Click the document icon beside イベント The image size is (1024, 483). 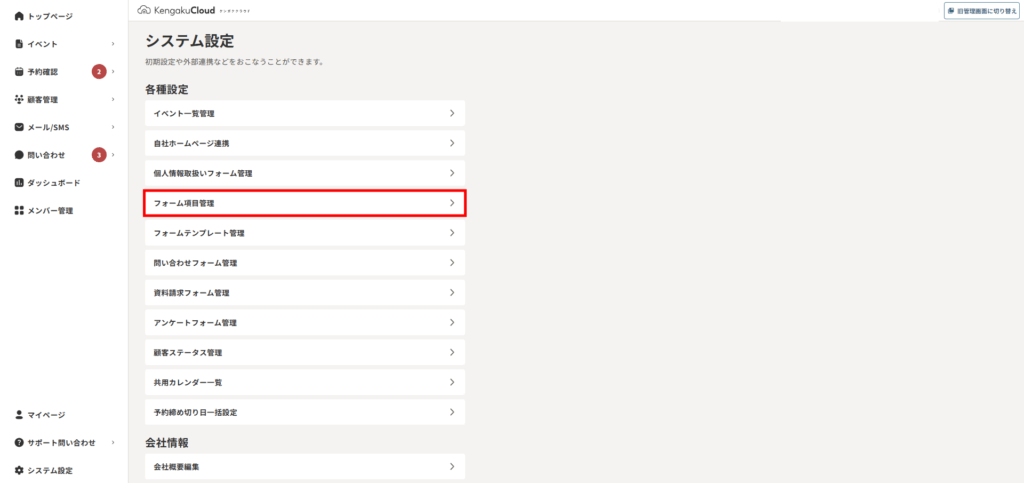click(x=19, y=44)
